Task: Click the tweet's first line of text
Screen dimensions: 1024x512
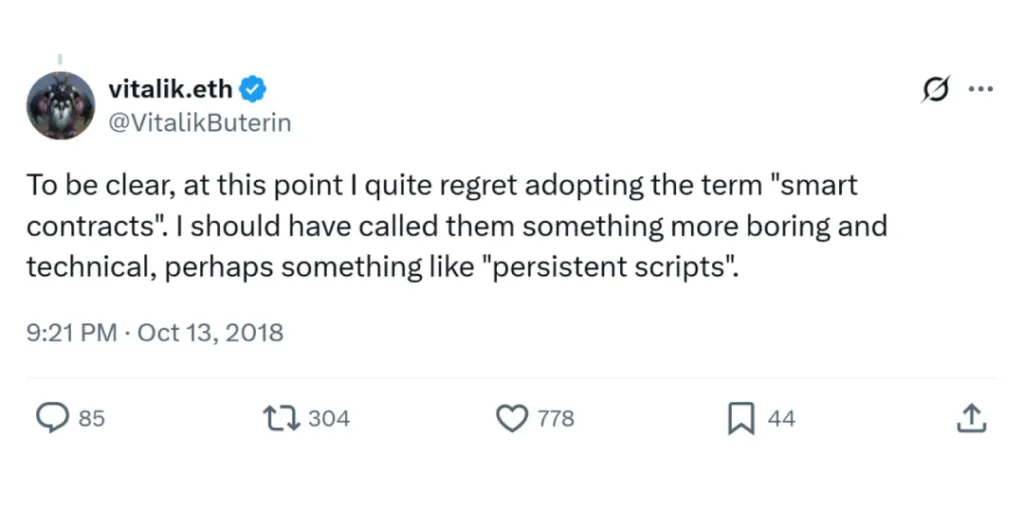Action: pyautogui.click(x=440, y=186)
